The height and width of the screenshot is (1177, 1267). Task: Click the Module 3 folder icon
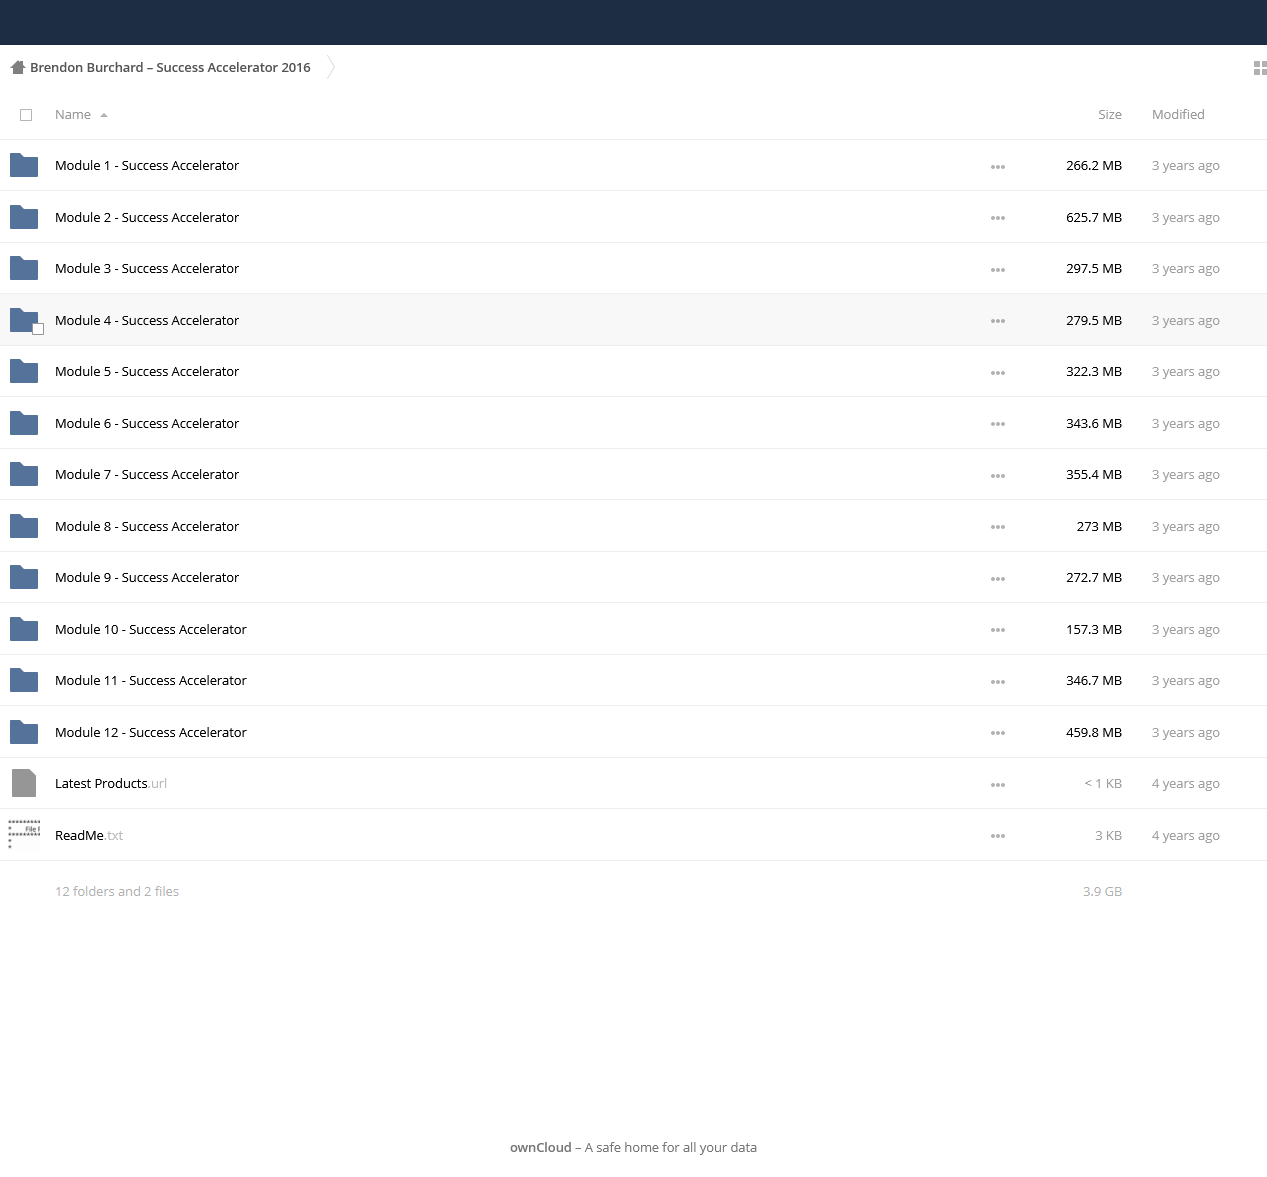click(x=24, y=268)
